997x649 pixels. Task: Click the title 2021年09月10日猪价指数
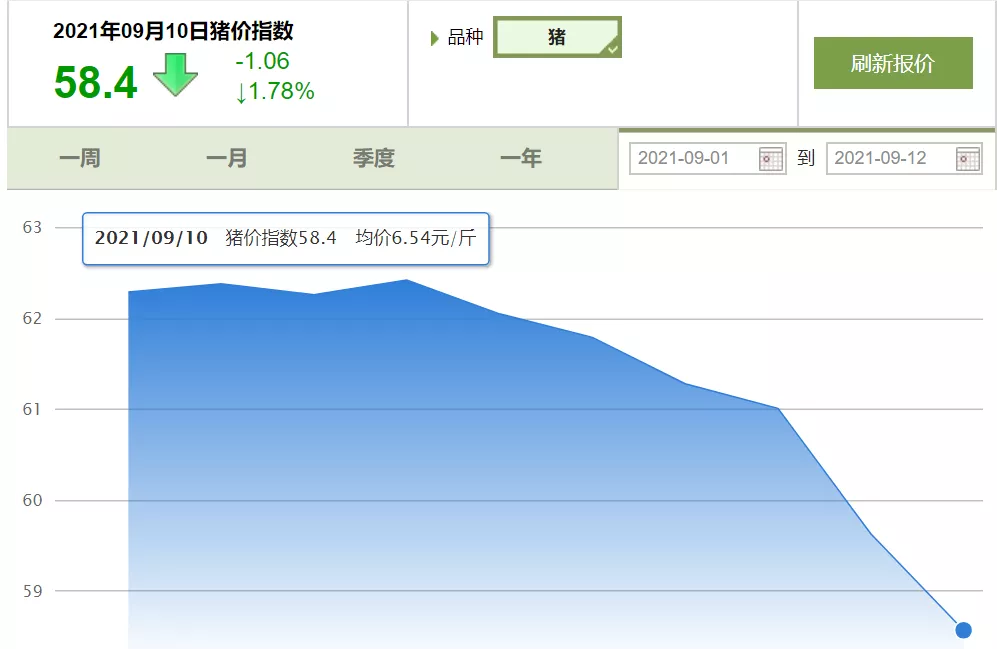pyautogui.click(x=173, y=31)
